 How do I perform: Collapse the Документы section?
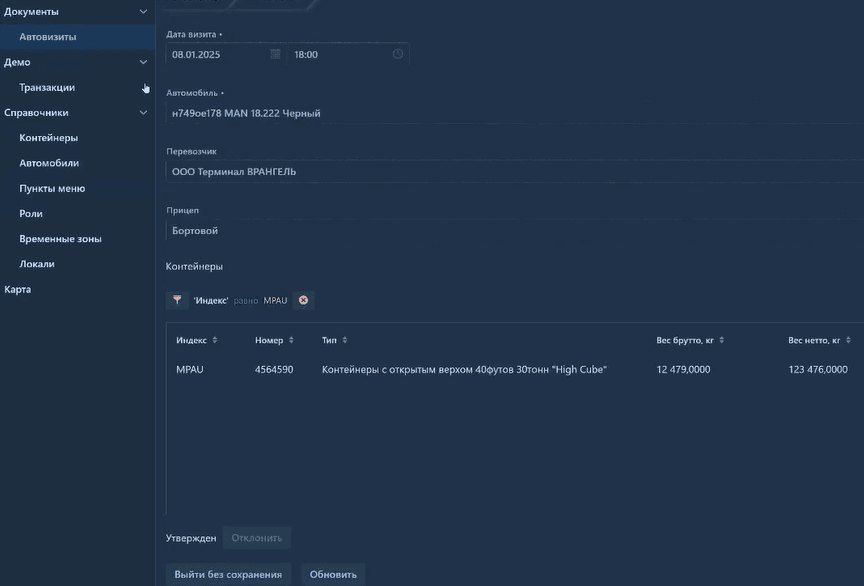(143, 12)
